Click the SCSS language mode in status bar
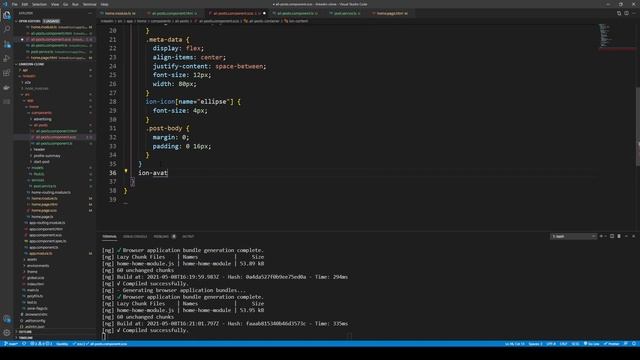 pyautogui.click(x=575, y=344)
